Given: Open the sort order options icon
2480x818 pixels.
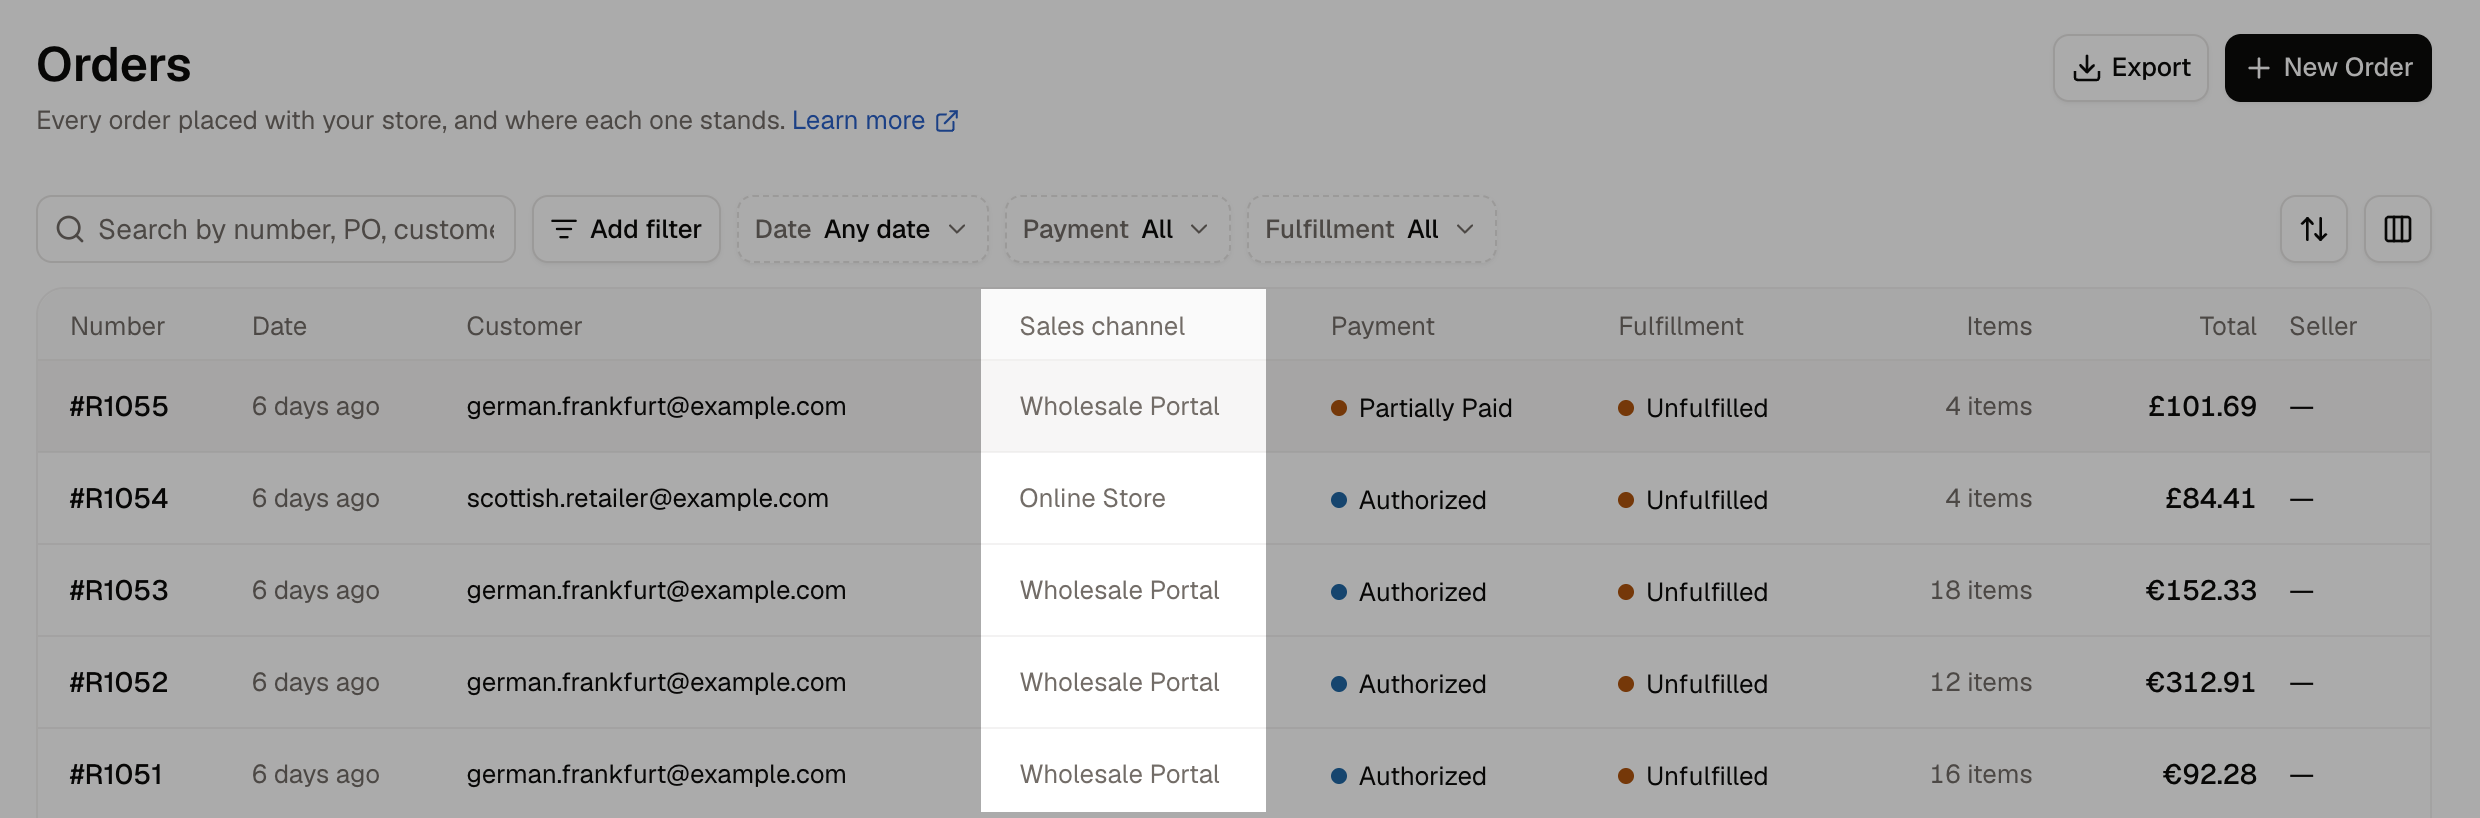Looking at the screenshot, I should (x=2314, y=229).
